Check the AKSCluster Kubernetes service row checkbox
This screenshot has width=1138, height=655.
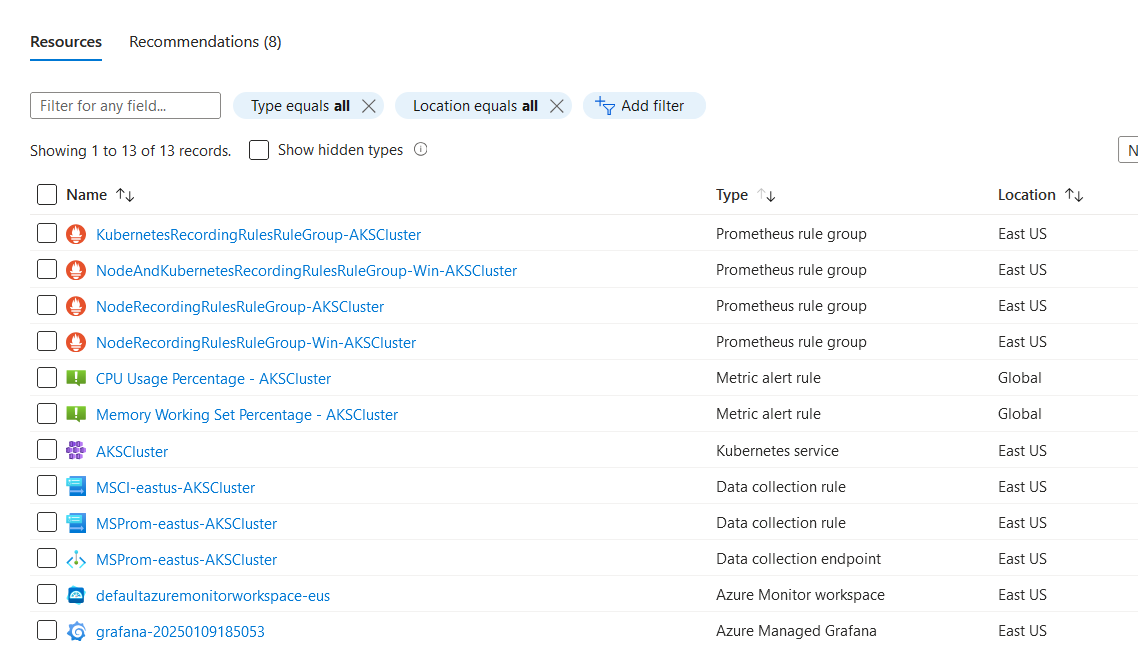pos(46,449)
